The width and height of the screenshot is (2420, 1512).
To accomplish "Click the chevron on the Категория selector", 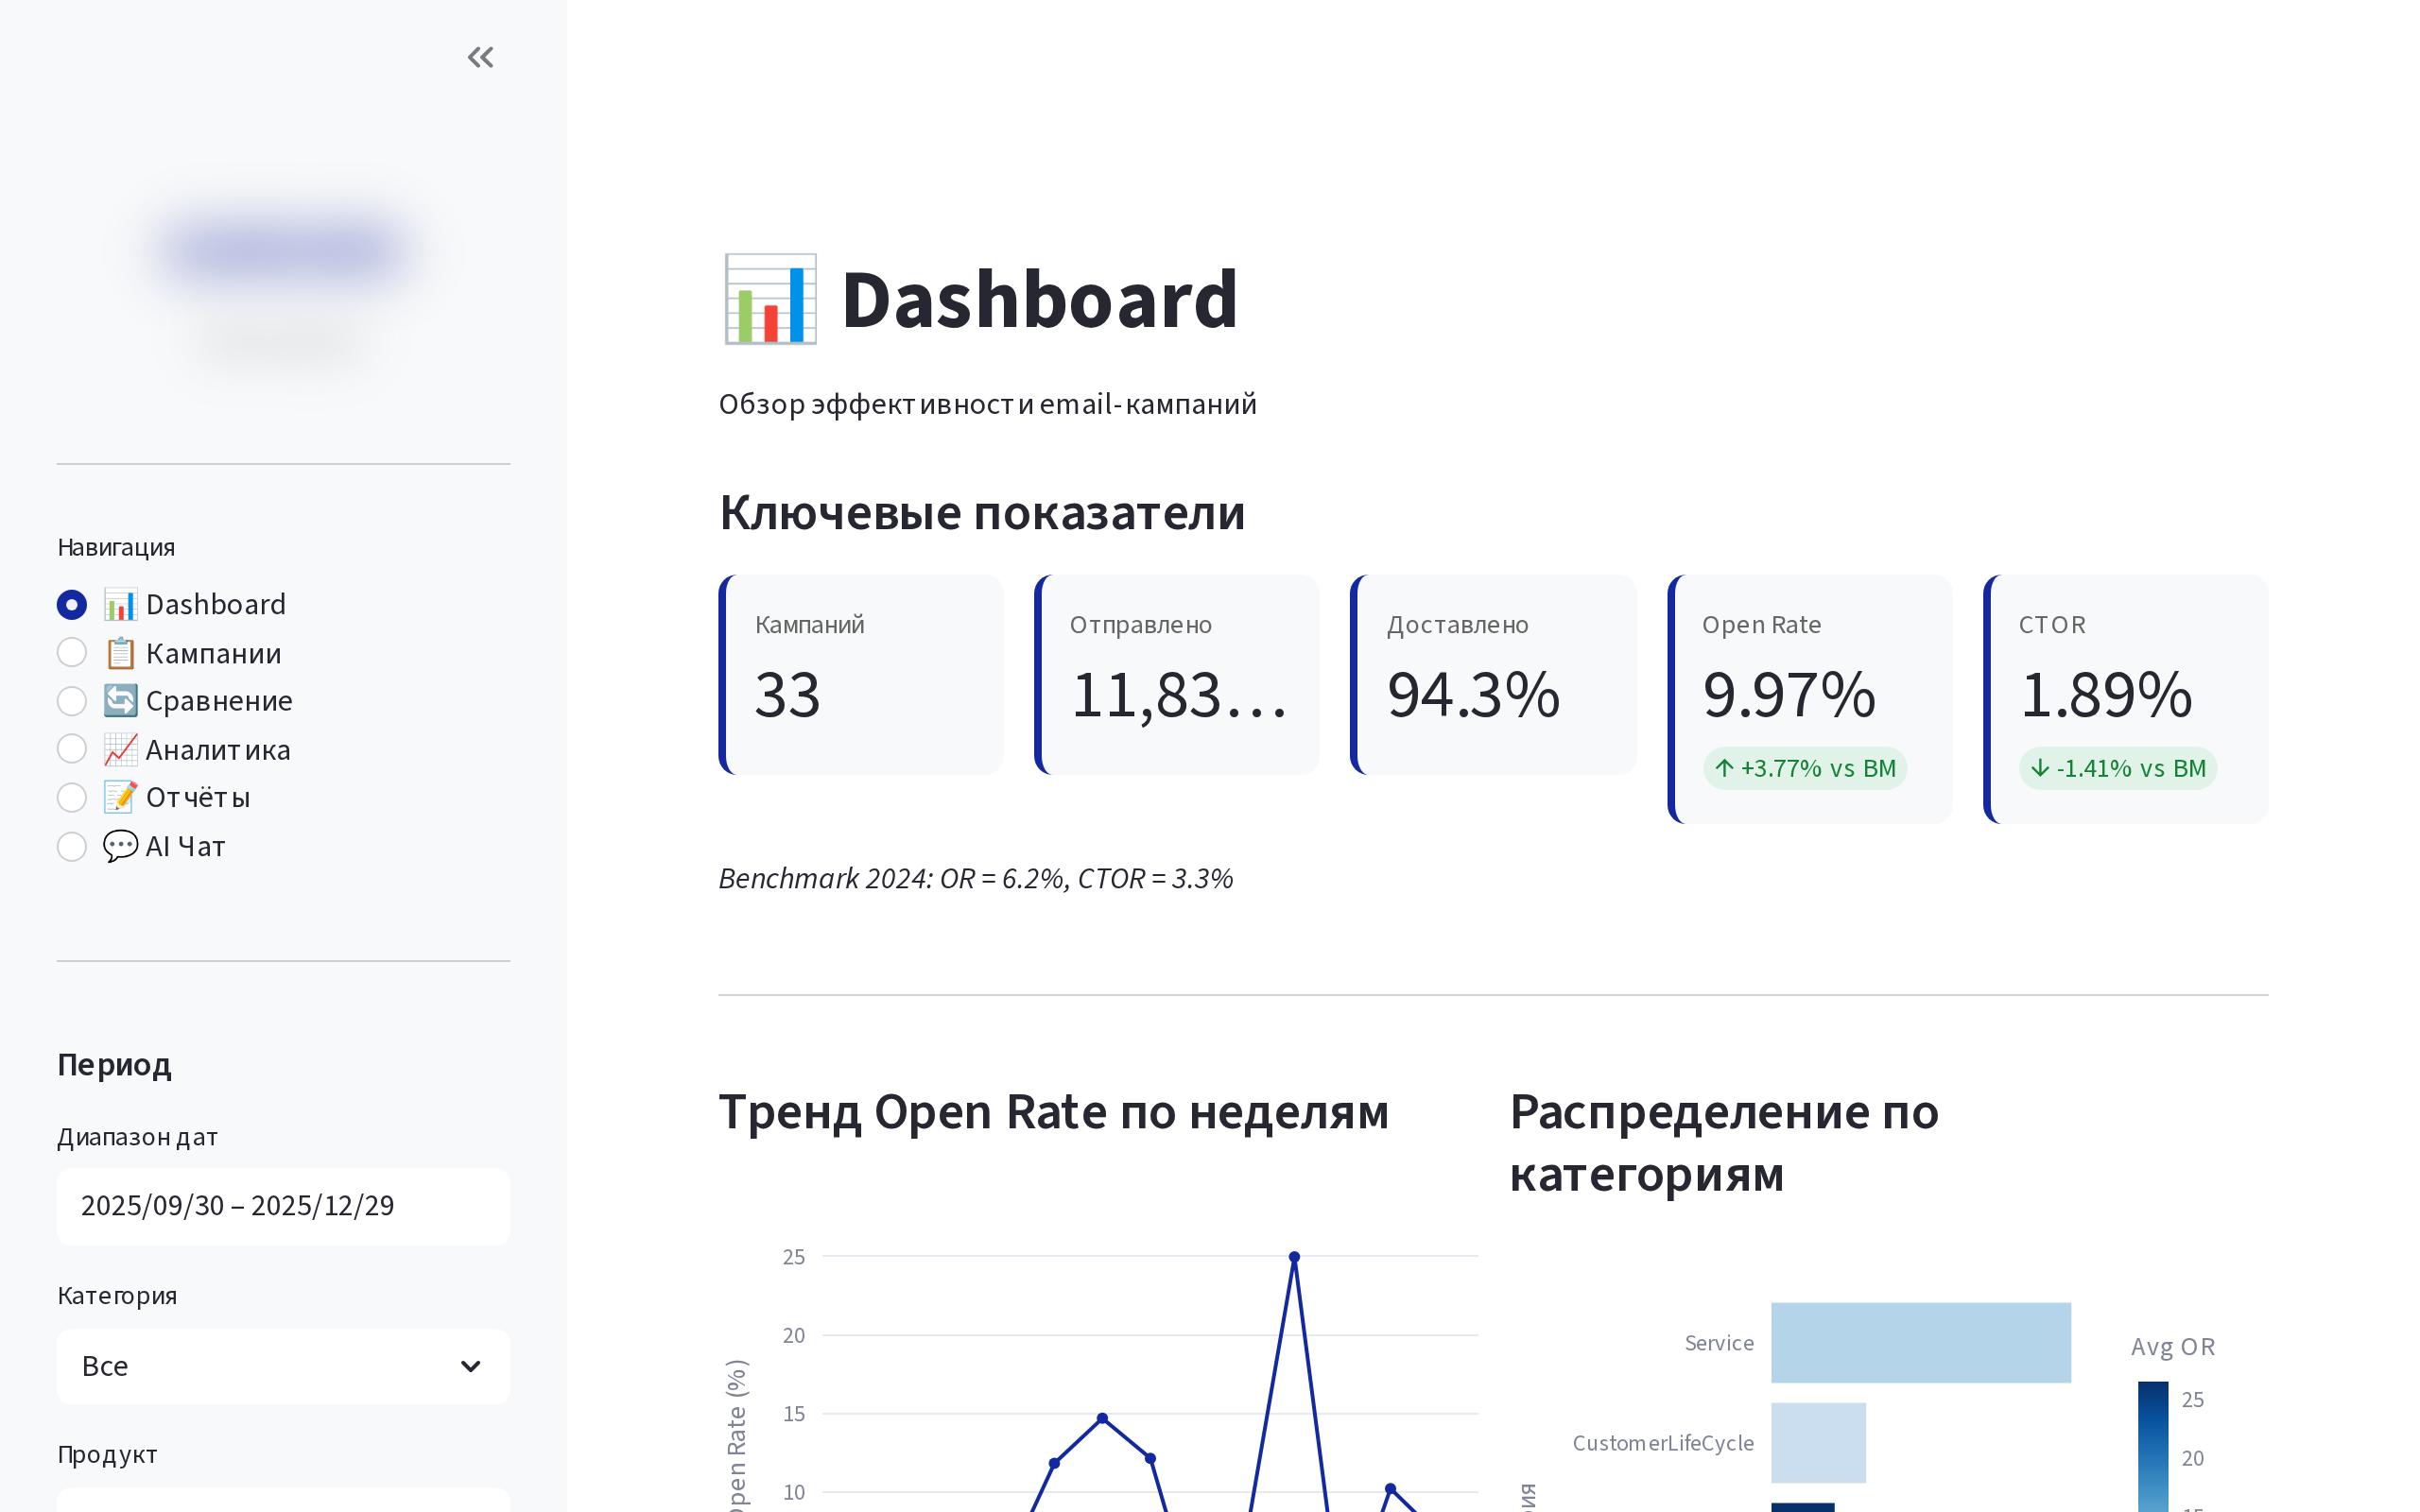I will (470, 1366).
